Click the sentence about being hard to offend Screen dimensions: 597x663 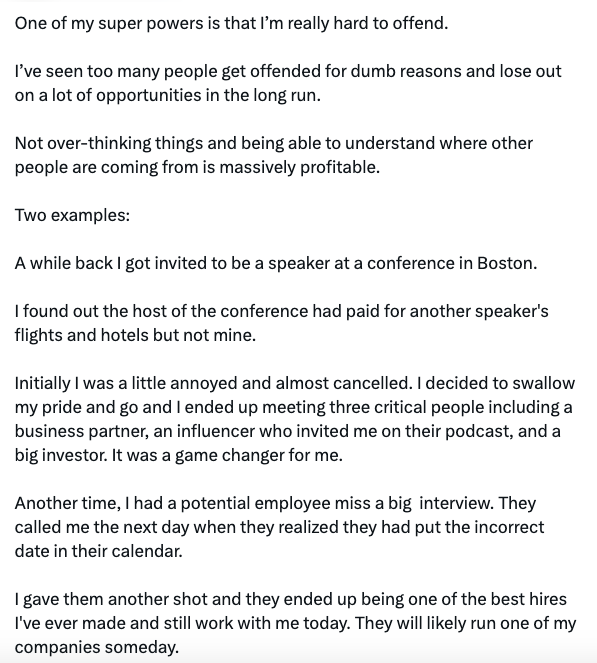(231, 23)
